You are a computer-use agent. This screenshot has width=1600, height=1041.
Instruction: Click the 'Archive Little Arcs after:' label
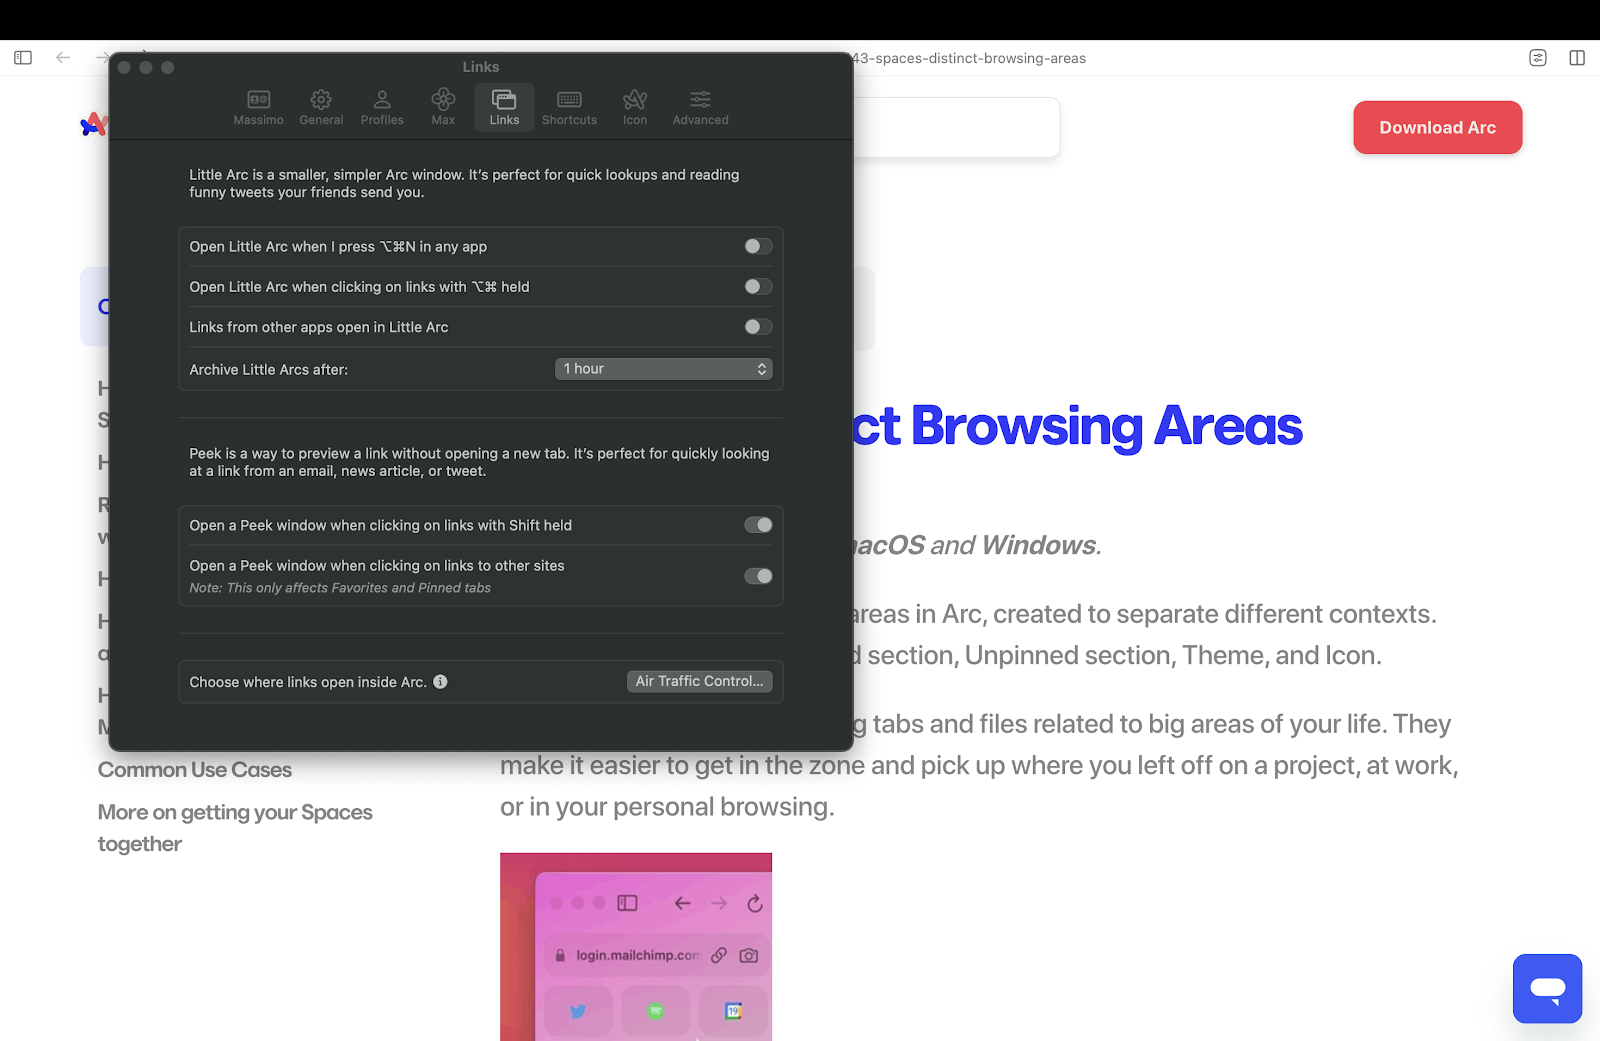tap(269, 370)
